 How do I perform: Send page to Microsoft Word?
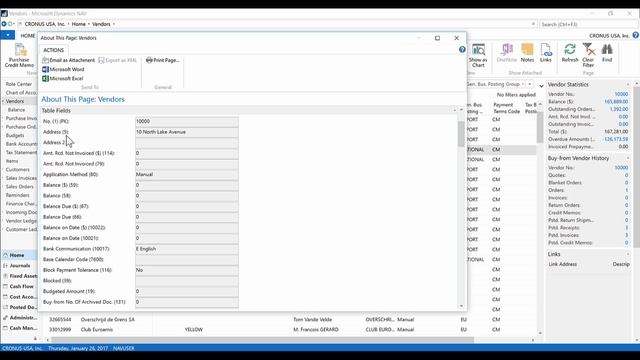tap(63, 69)
